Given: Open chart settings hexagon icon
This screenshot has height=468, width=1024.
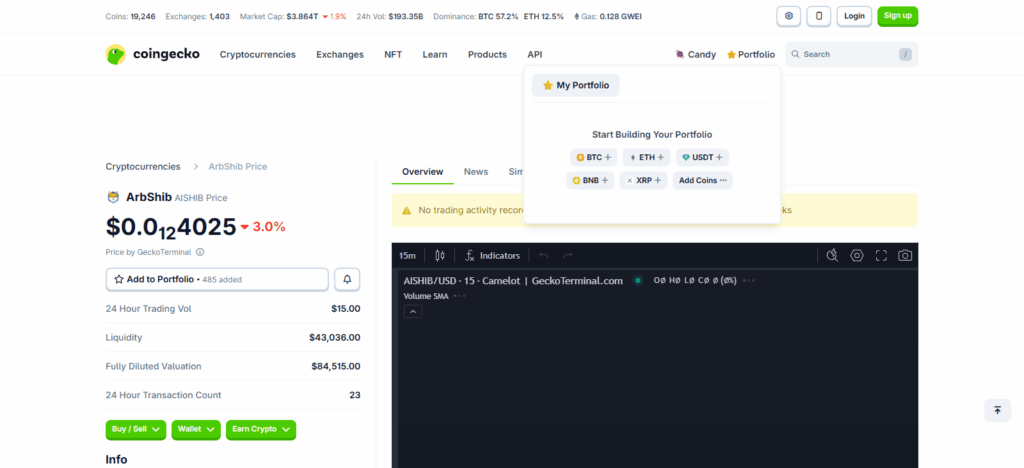Looking at the screenshot, I should coord(857,256).
